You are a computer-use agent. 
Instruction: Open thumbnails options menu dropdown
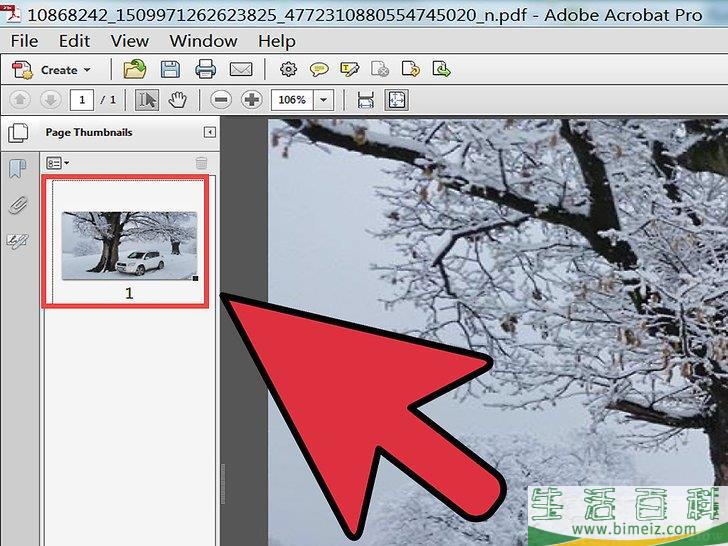click(x=58, y=163)
